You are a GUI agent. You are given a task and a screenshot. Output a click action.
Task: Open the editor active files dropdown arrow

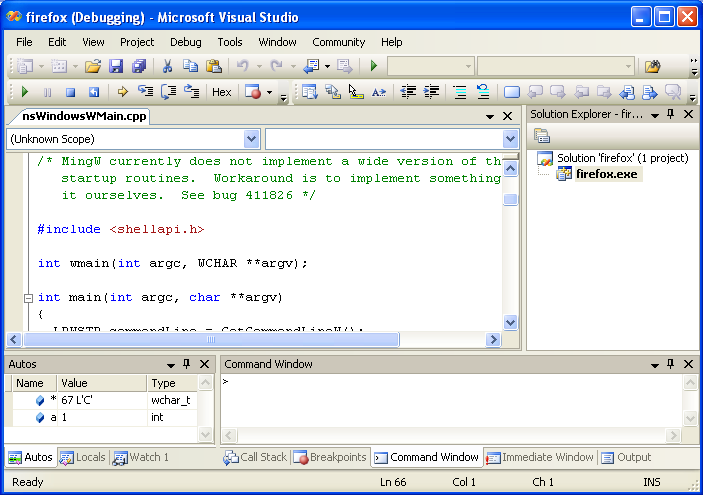click(x=490, y=117)
